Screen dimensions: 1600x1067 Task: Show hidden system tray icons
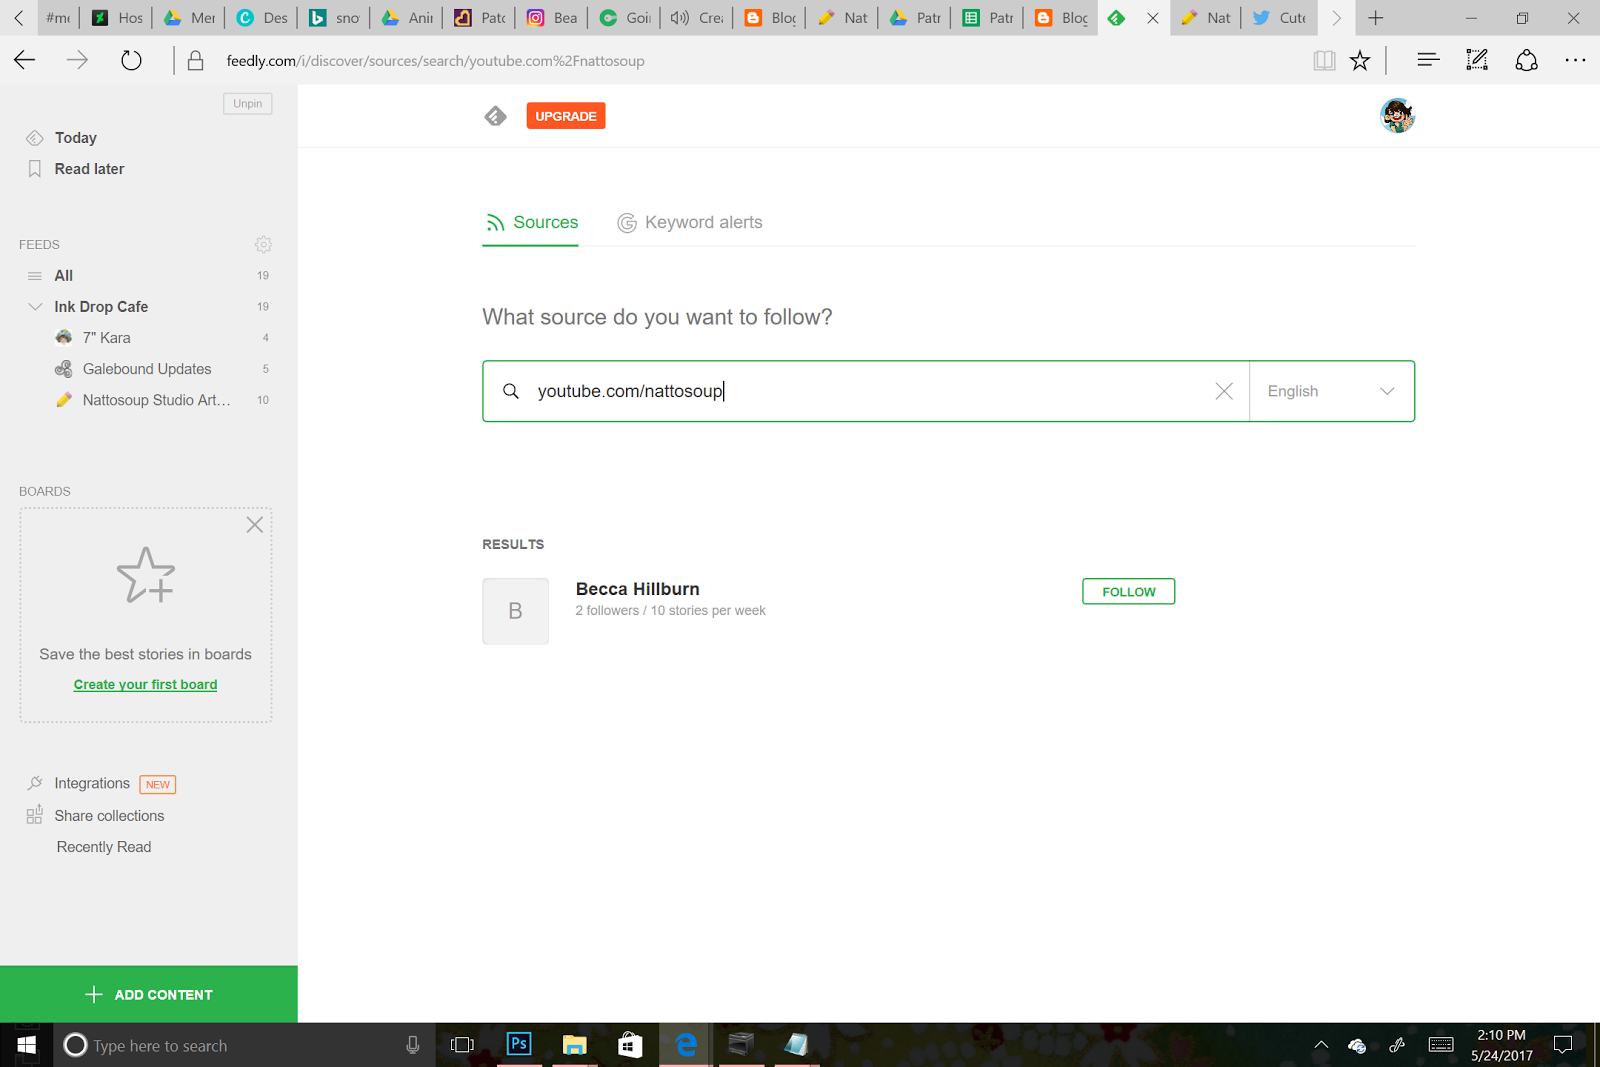(x=1321, y=1045)
